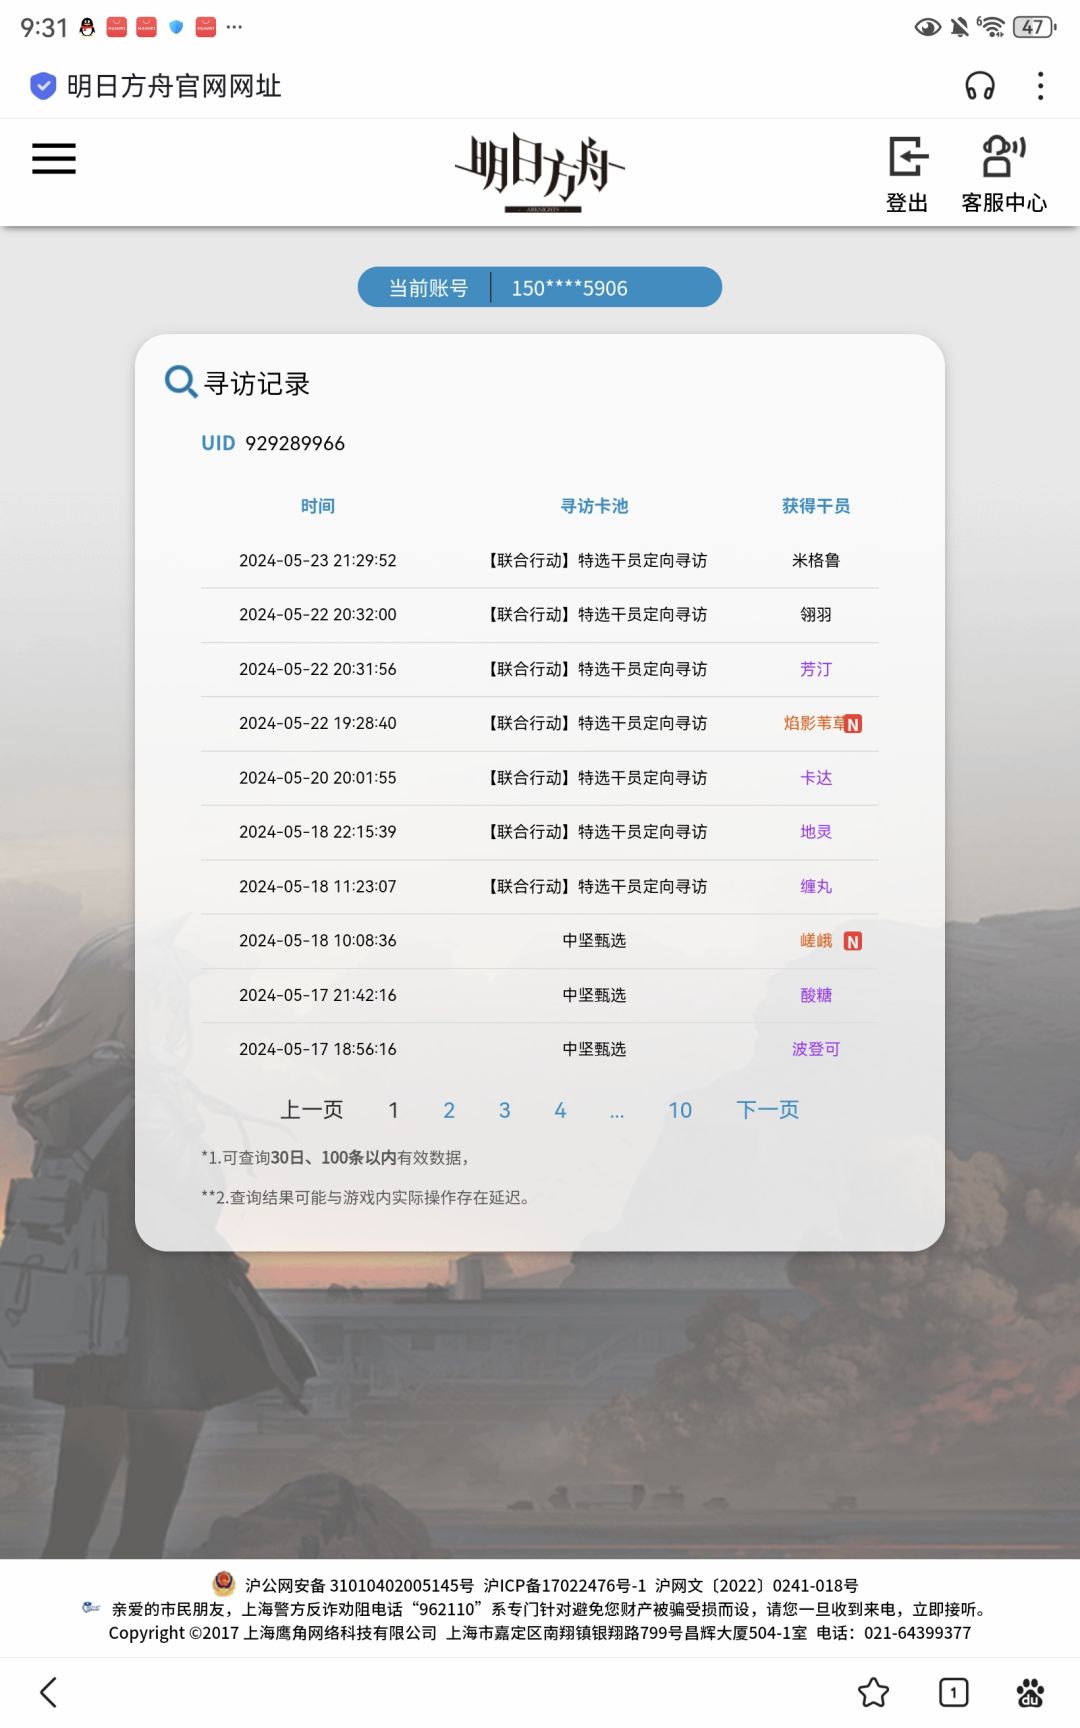Click operator name 酸糖
The image size is (1080, 1728).
(x=816, y=995)
